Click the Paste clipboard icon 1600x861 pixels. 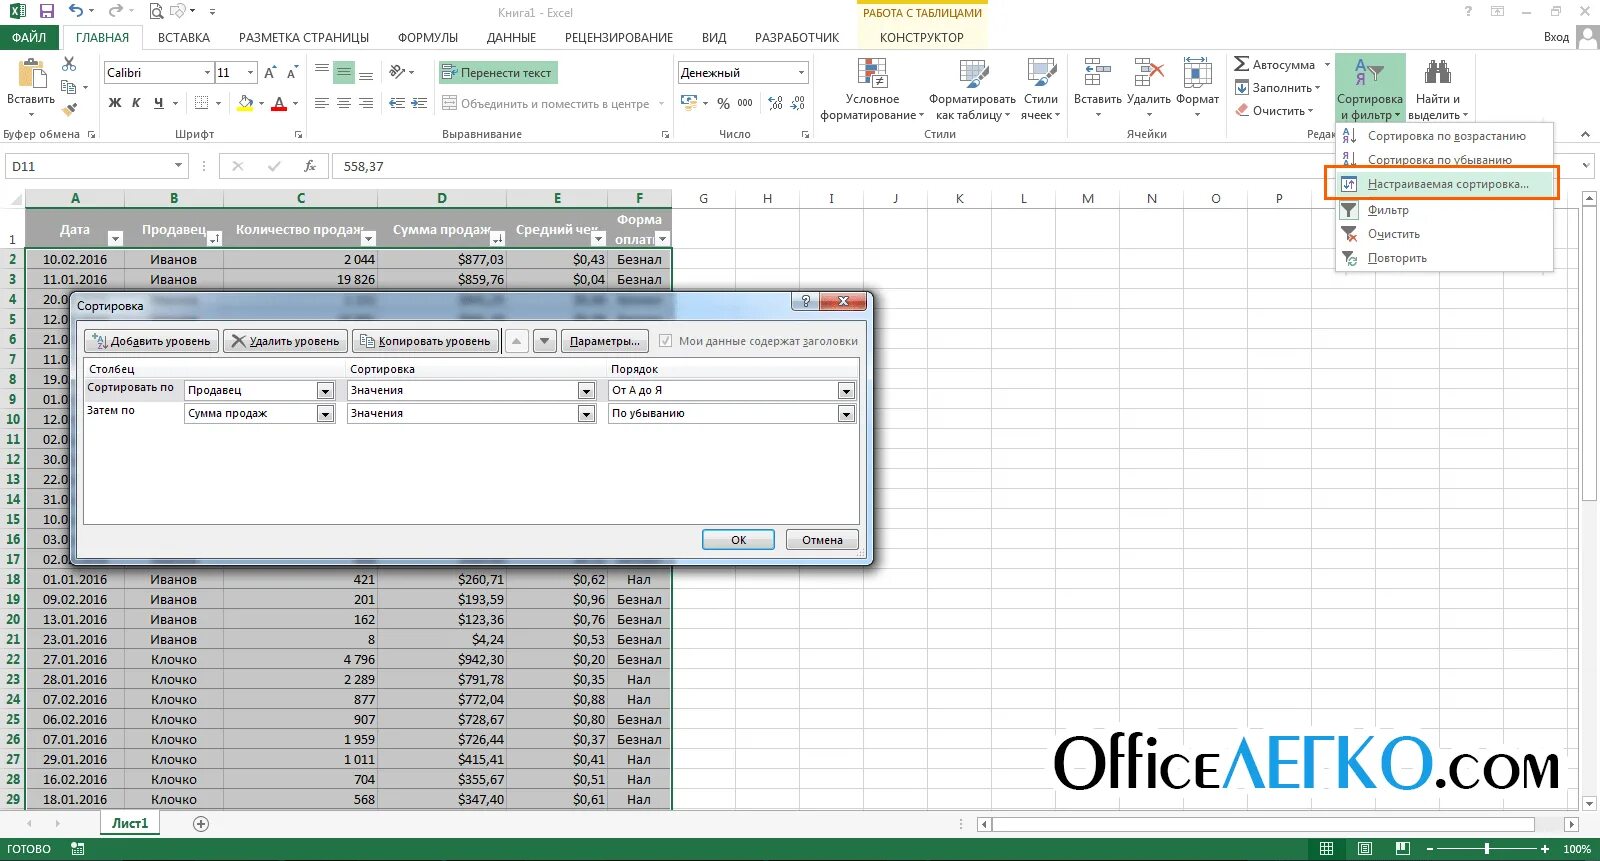click(31, 74)
